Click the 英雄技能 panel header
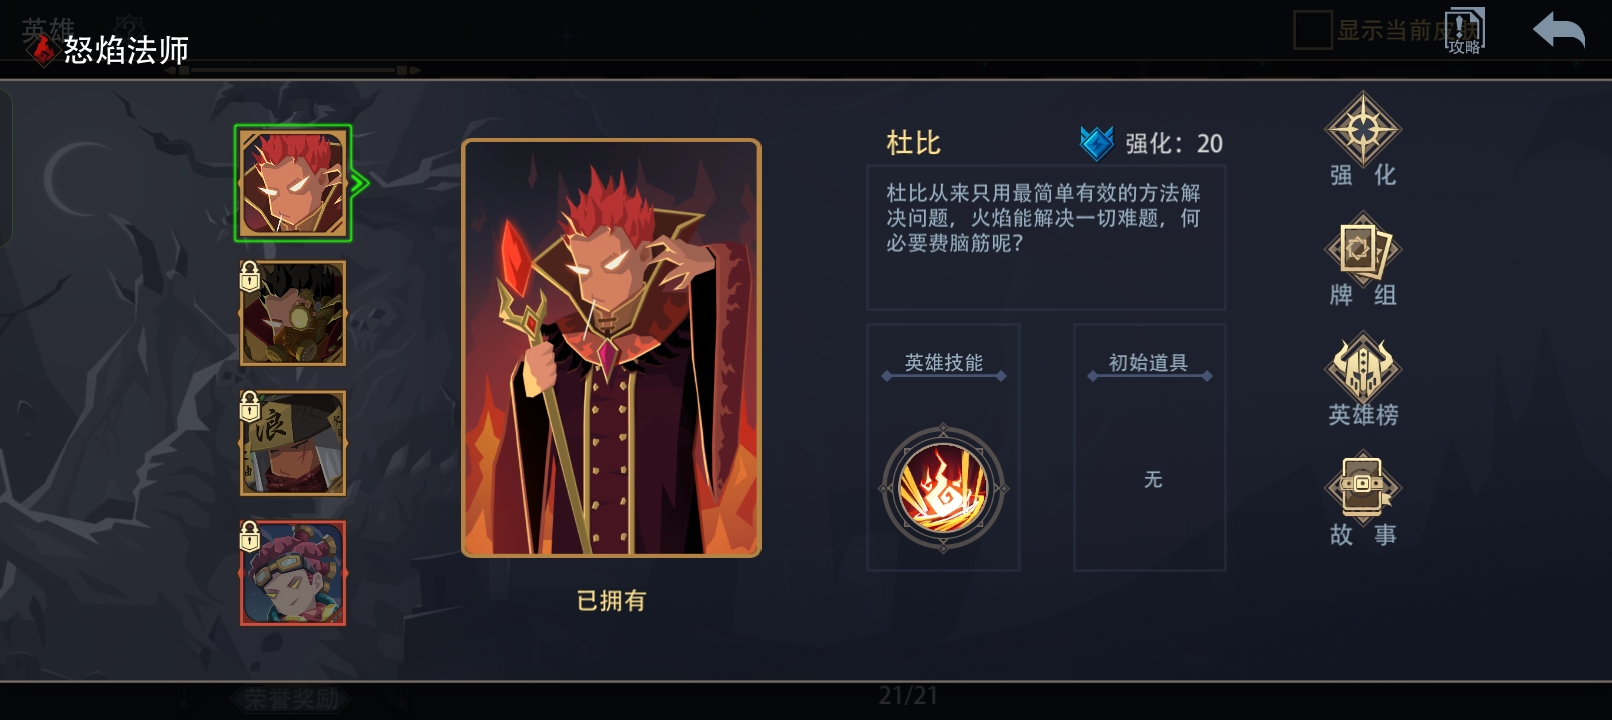 tap(943, 363)
